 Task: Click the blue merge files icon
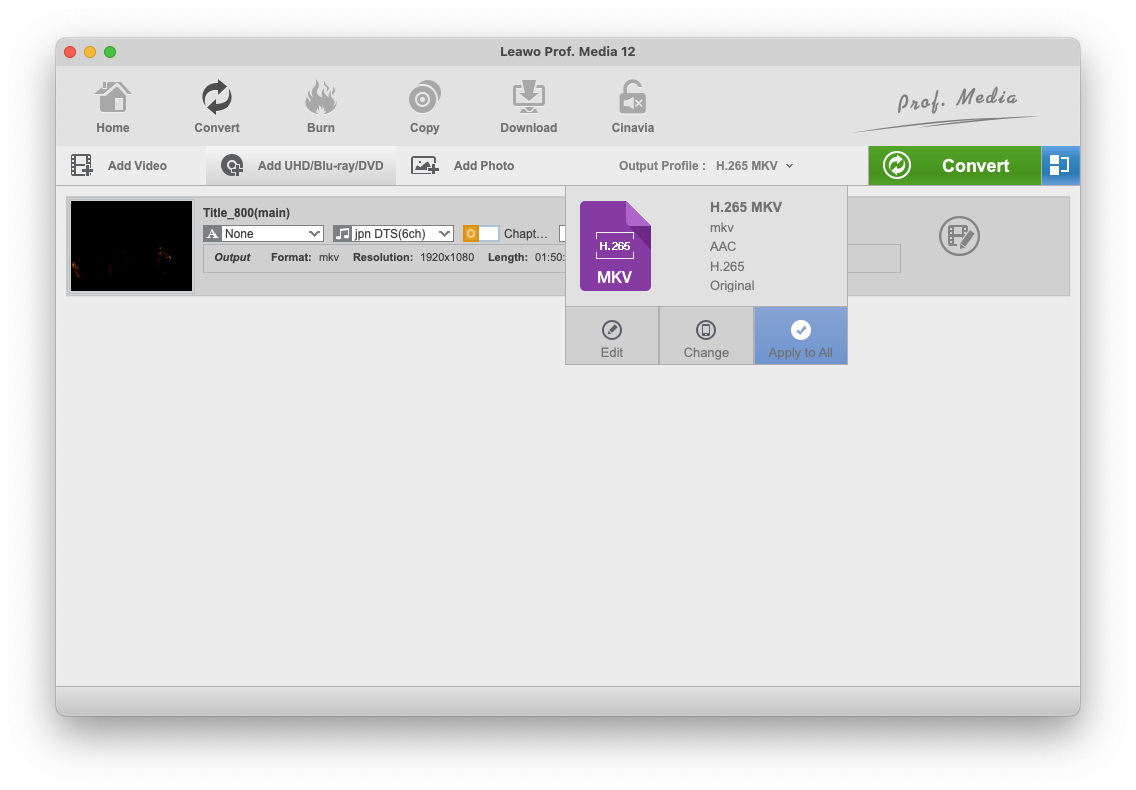(x=1060, y=166)
